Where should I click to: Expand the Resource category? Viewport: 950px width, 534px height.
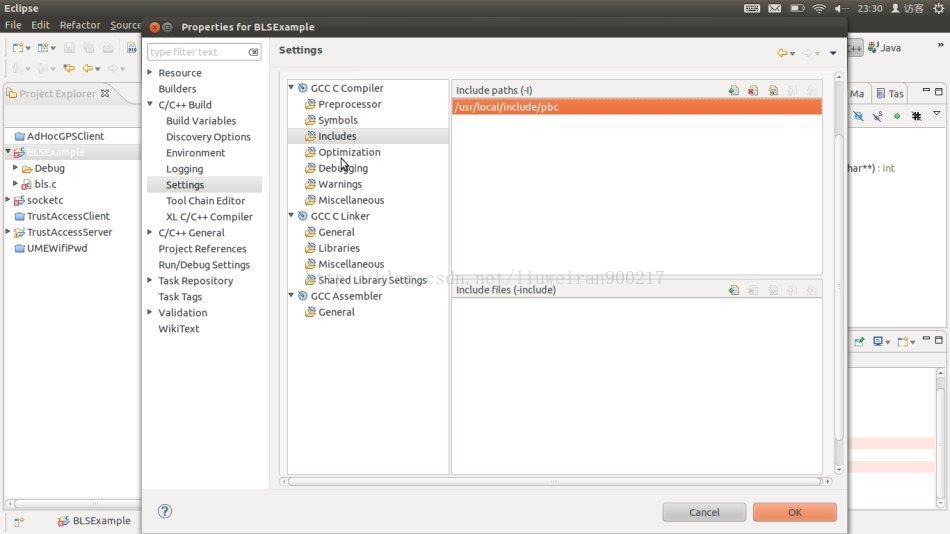pyautogui.click(x=150, y=72)
